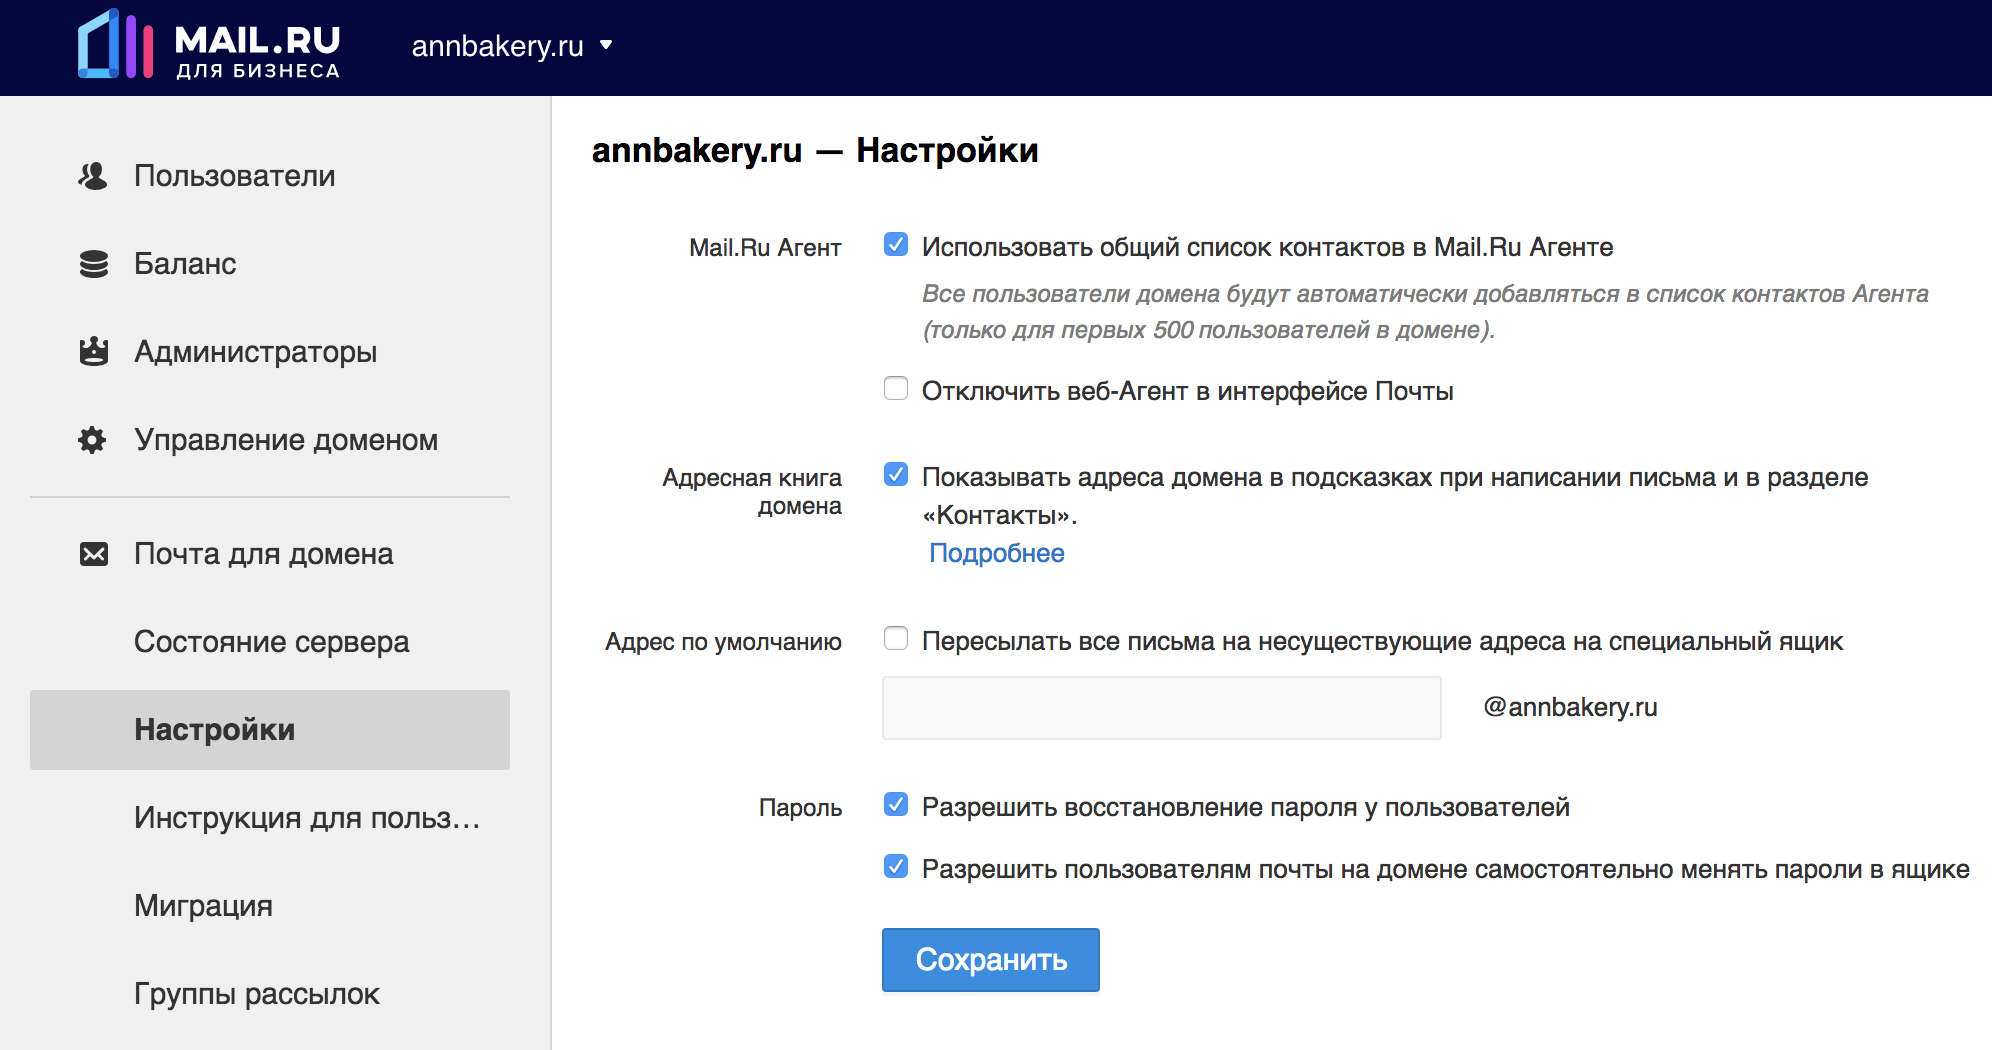Click the italic note about 500 пользователей
This screenshot has width=1992, height=1050.
(x=1425, y=312)
